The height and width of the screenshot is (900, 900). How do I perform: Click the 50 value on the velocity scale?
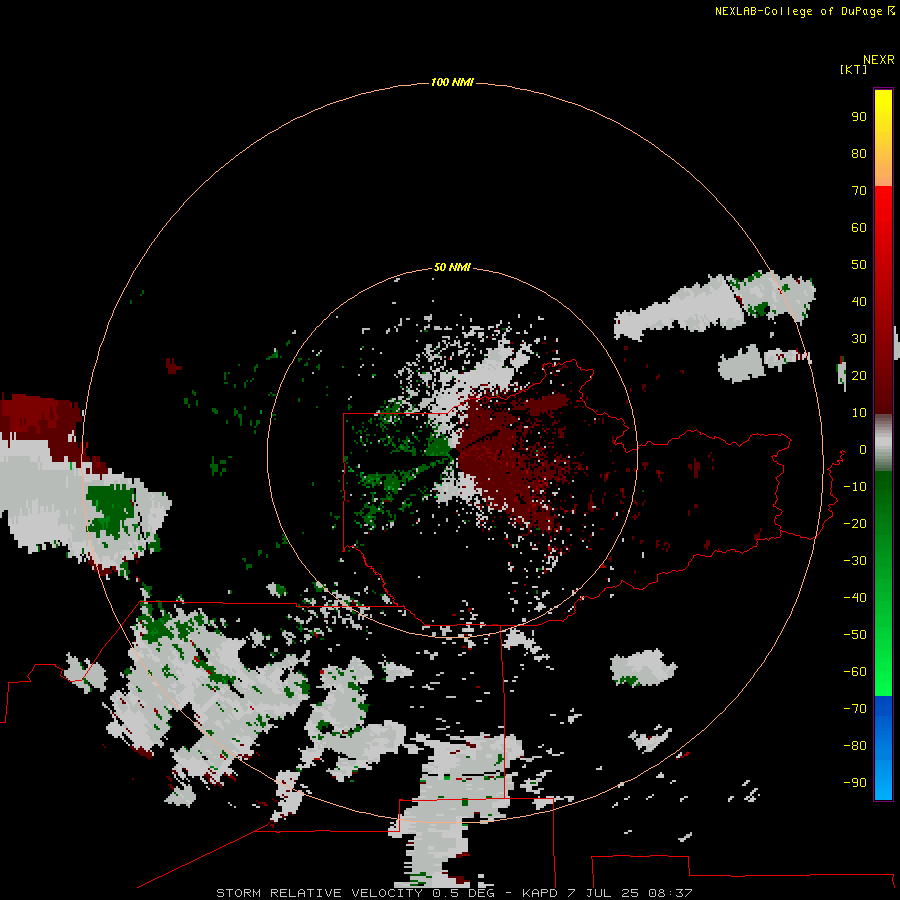[x=859, y=265]
